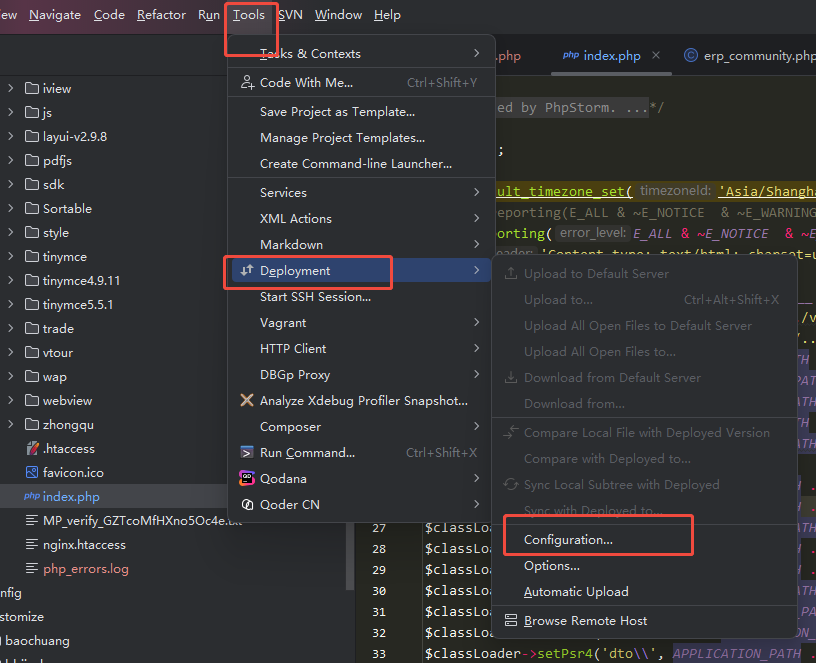The height and width of the screenshot is (663, 816).
Task: Click the Browse Remote Host icon
Action: [x=511, y=620]
